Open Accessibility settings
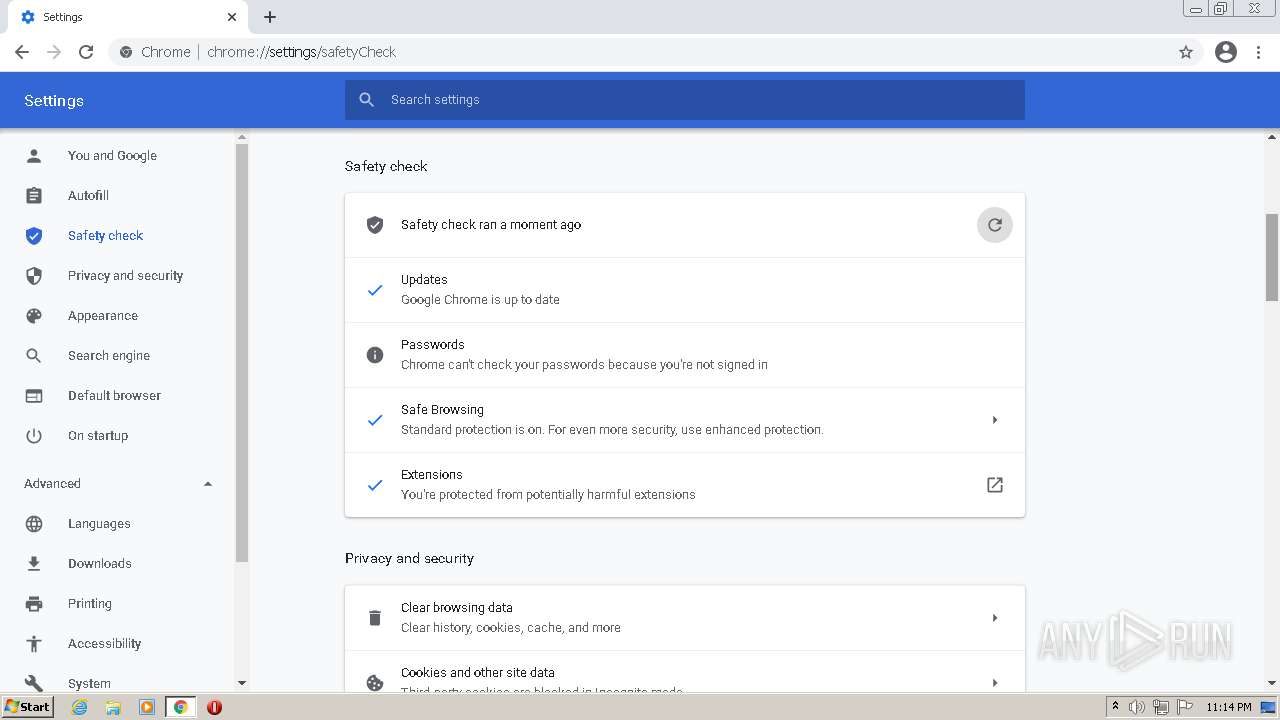This screenshot has width=1280, height=720. [104, 644]
